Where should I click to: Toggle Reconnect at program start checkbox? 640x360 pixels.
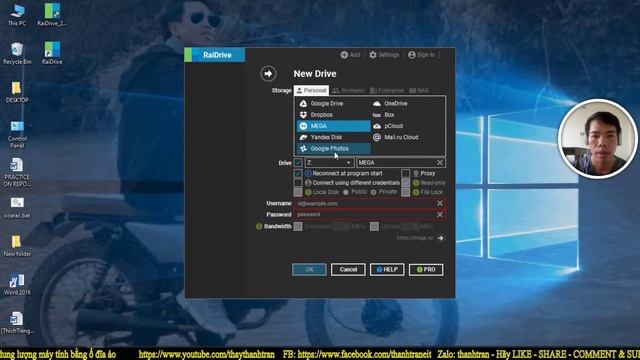[298, 173]
